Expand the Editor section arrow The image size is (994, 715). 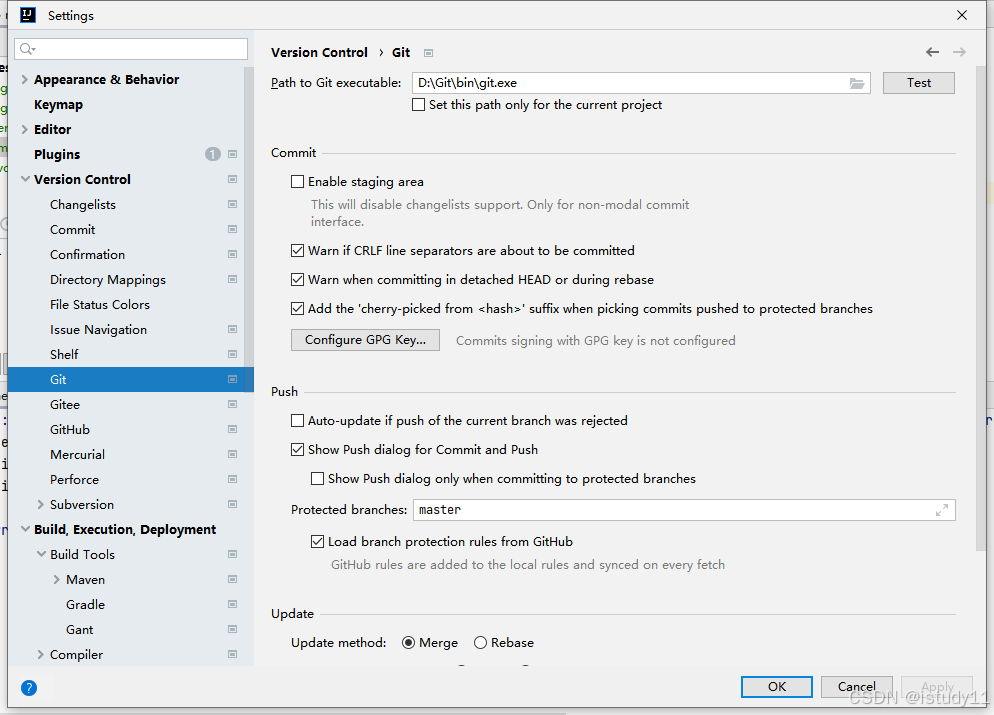[25, 129]
